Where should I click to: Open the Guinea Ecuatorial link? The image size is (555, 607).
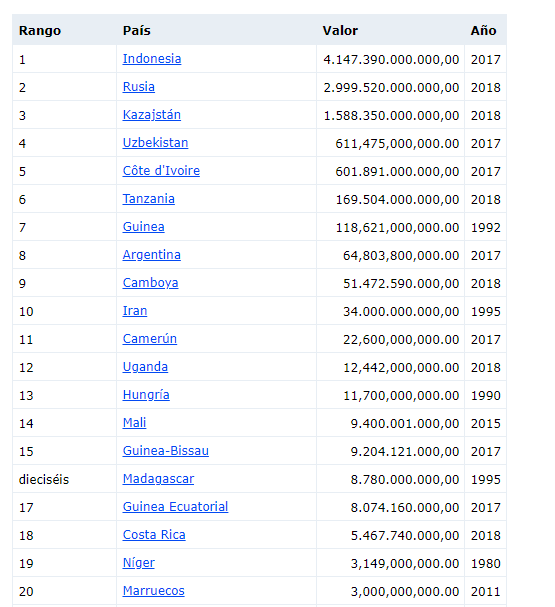coord(175,507)
